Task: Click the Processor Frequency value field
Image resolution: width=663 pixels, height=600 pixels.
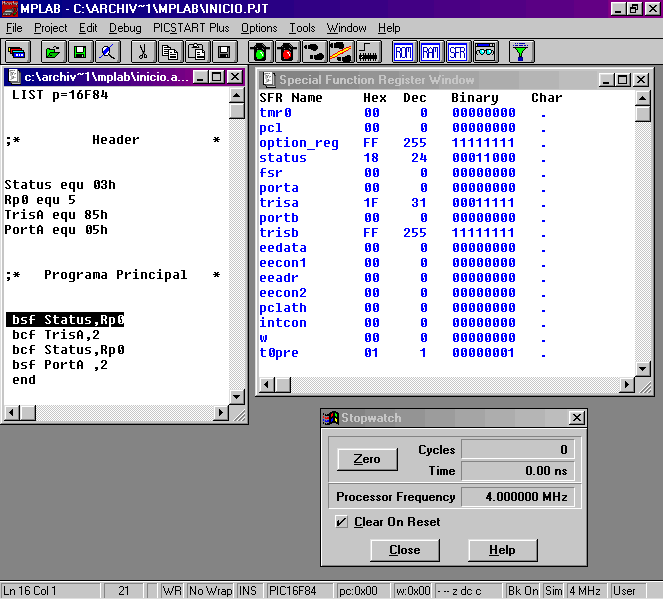Action: 518,497
